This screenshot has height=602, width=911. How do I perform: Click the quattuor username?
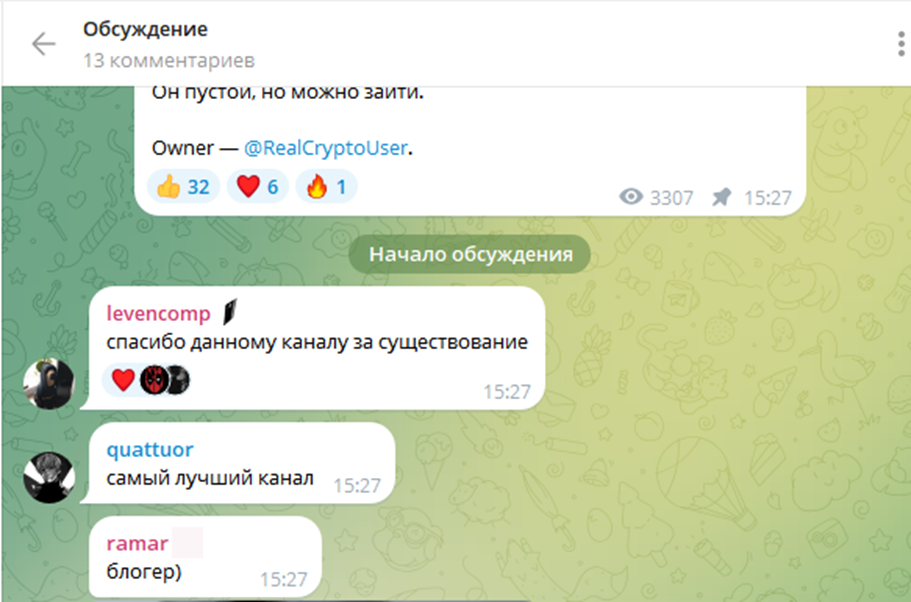pos(150,450)
